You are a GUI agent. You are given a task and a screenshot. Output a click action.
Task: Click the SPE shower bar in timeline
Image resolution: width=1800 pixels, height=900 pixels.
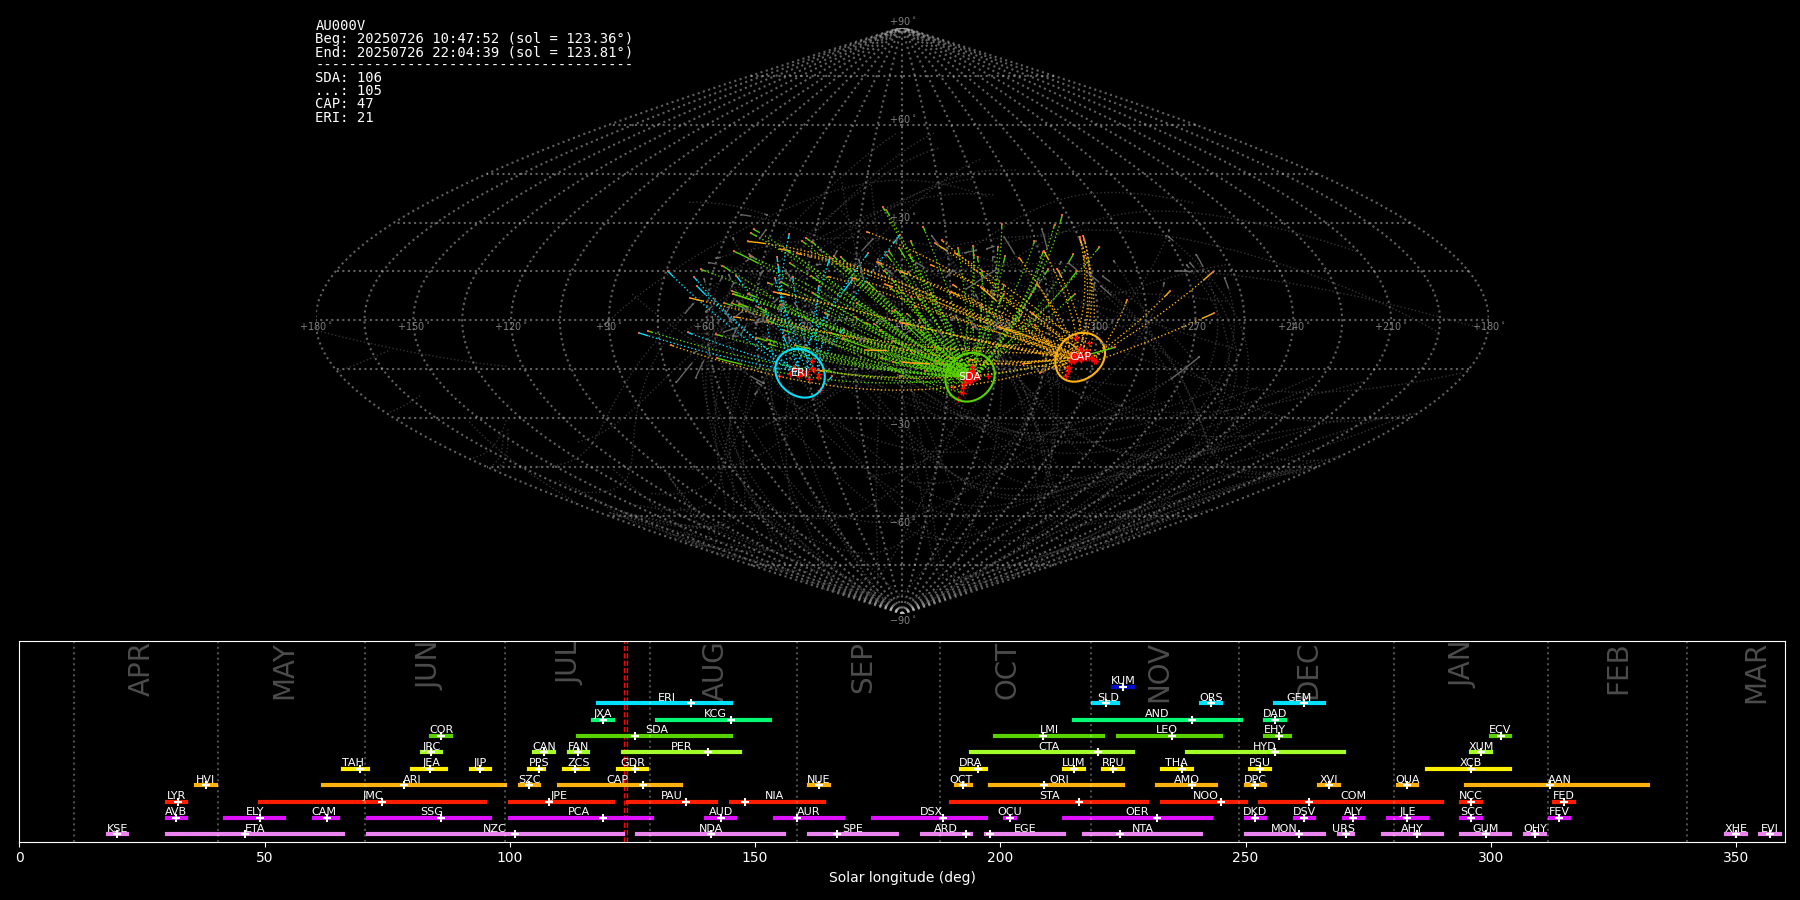click(x=852, y=834)
